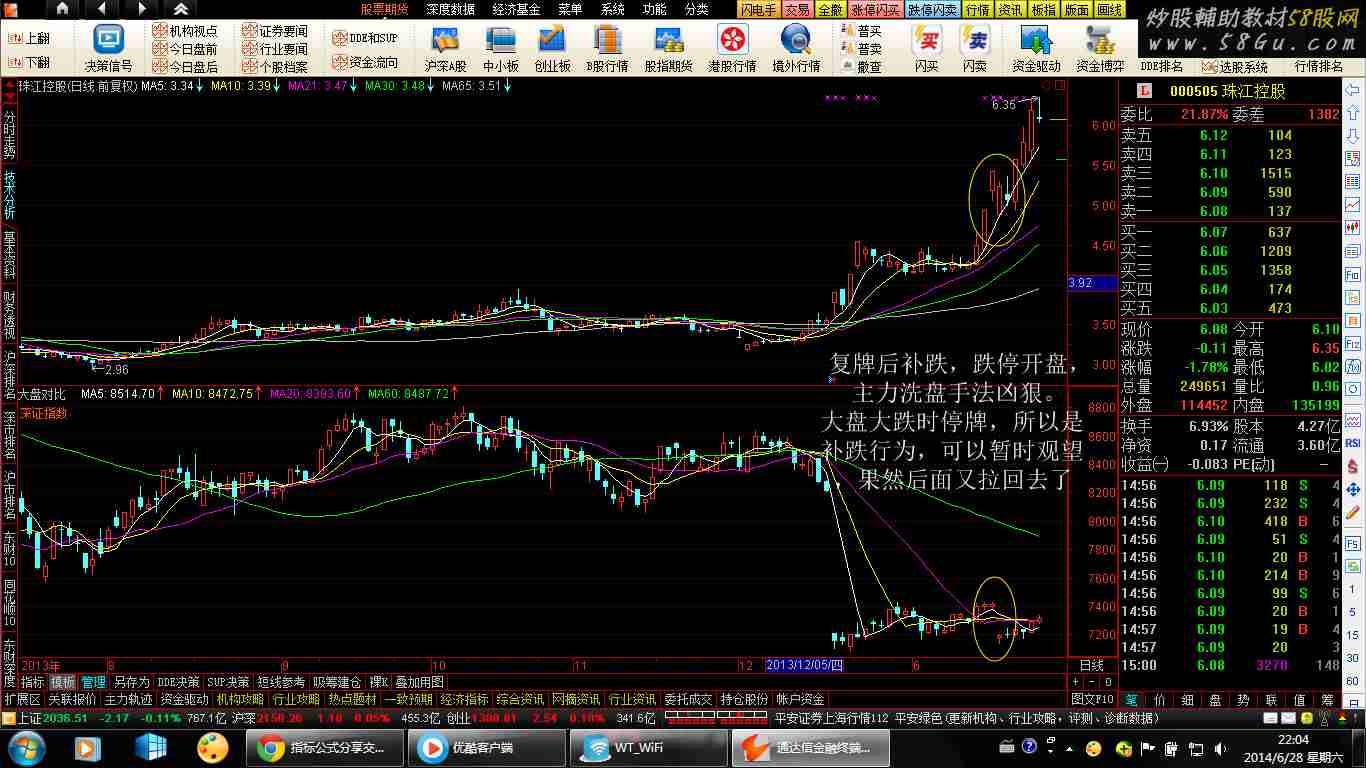This screenshot has height=768, width=1366.
Task: Toggle the 涨停闪买 mode button
Action: click(875, 9)
